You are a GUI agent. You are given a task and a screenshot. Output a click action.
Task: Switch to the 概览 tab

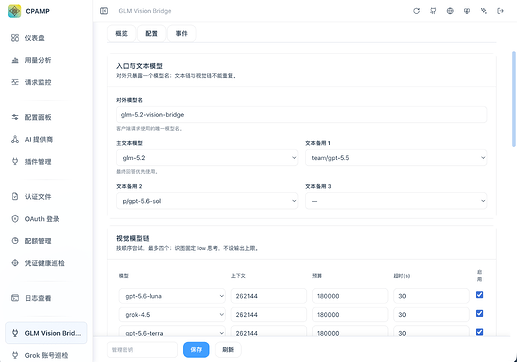[122, 33]
